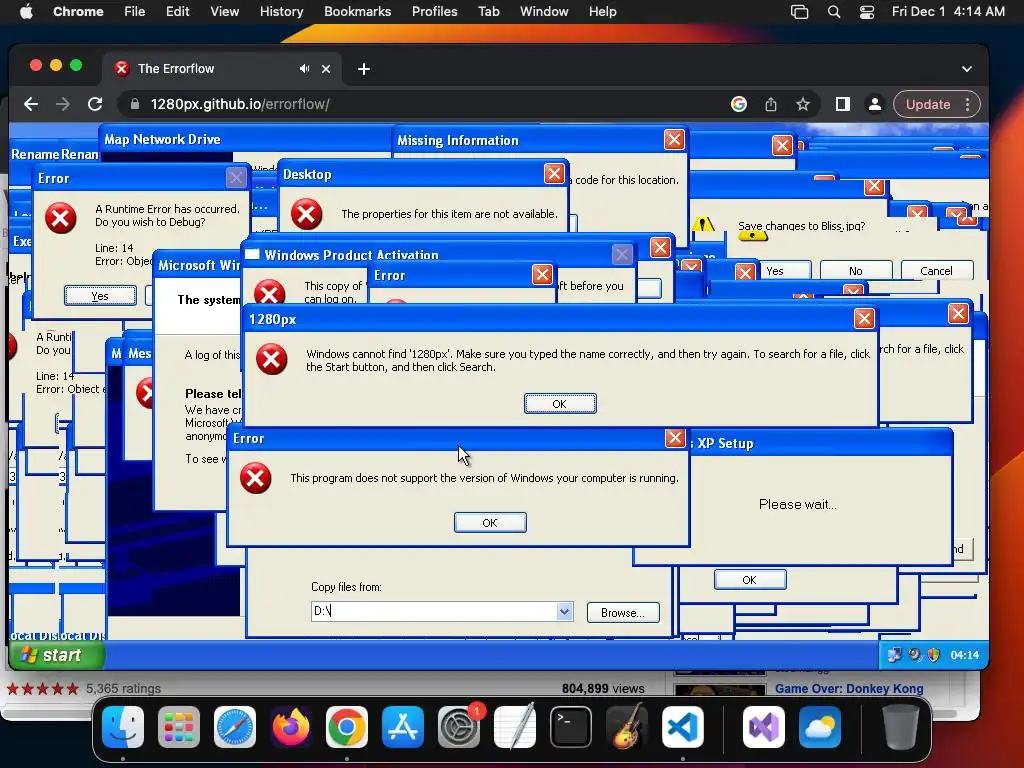Open TextEdit from the Dock
The width and height of the screenshot is (1024, 768).
(515, 727)
